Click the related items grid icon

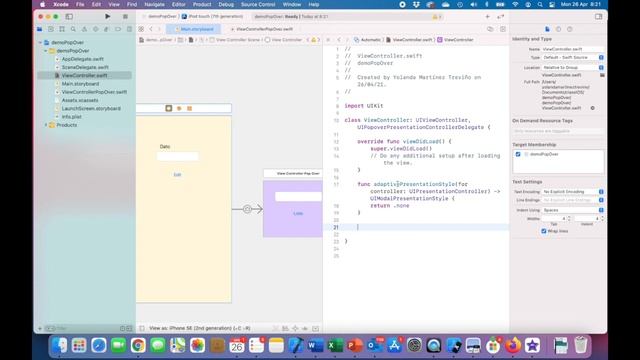[141, 29]
